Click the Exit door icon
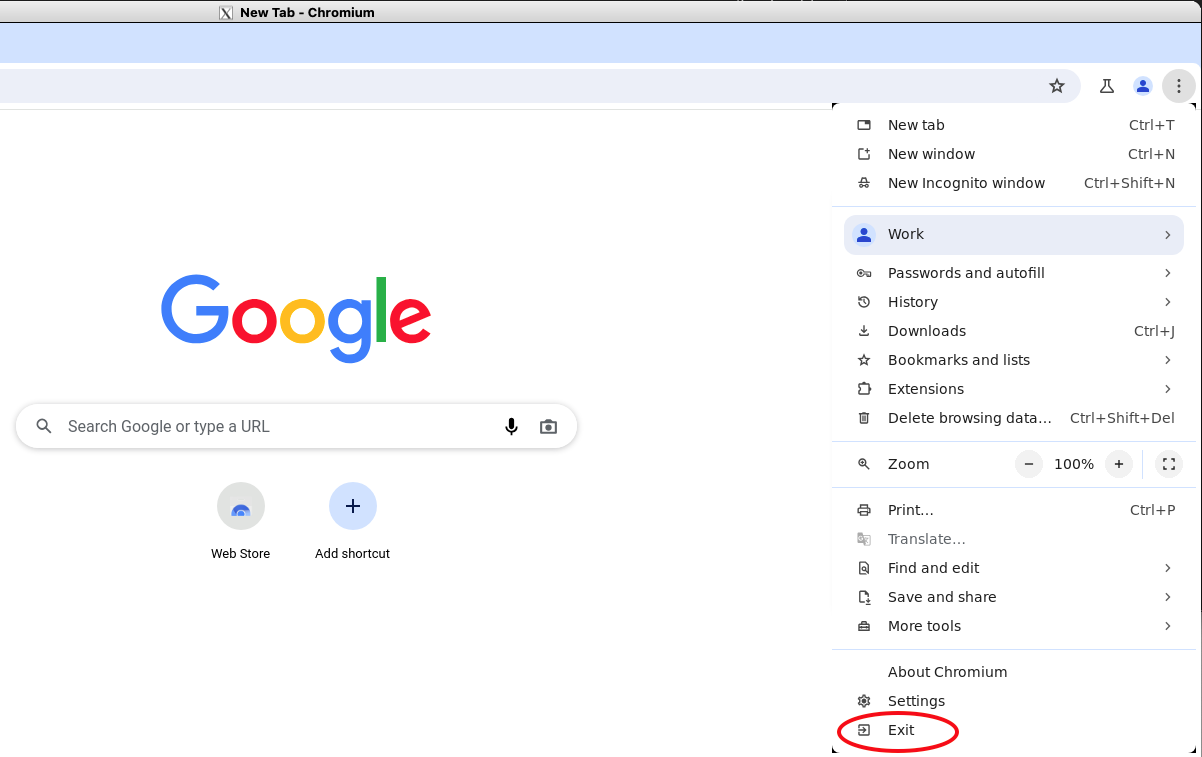The height and width of the screenshot is (757, 1202). 864,730
